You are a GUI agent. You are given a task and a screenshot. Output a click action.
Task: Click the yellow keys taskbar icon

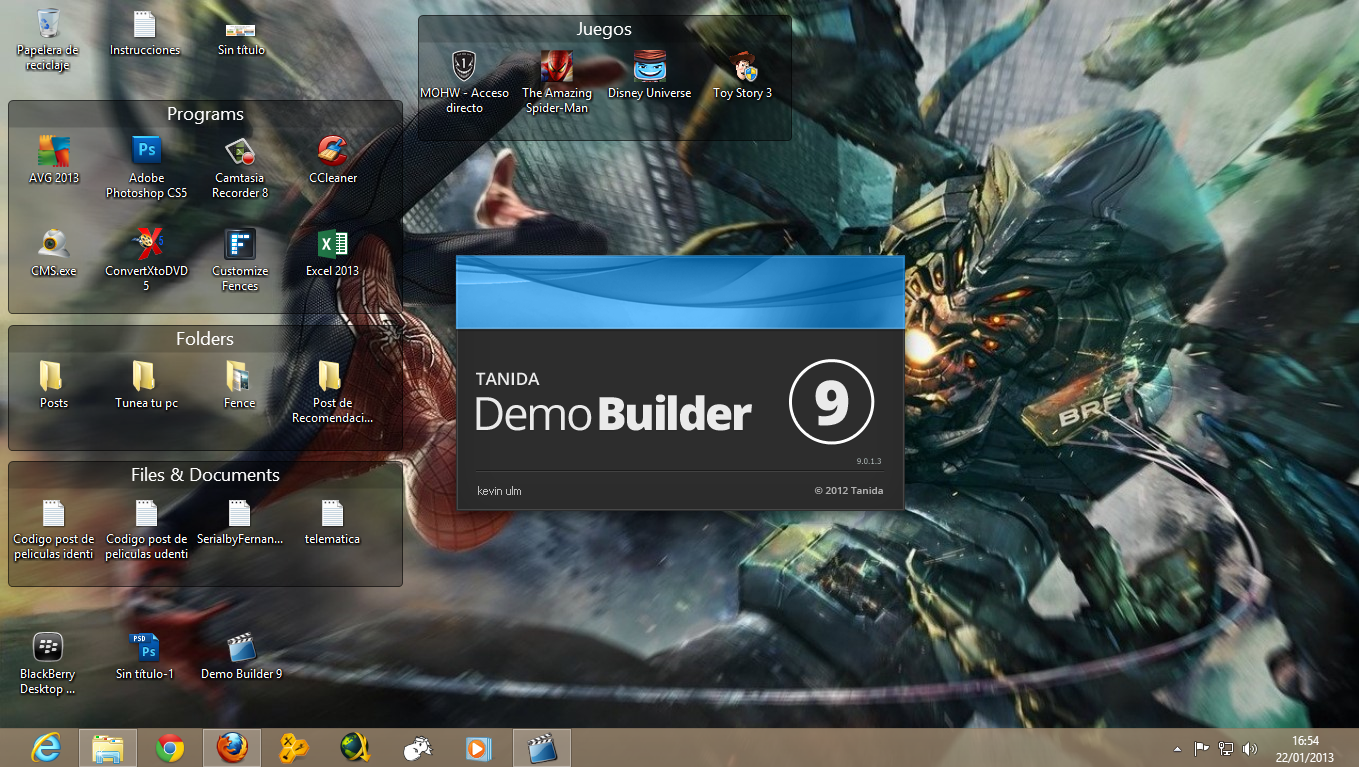(294, 748)
